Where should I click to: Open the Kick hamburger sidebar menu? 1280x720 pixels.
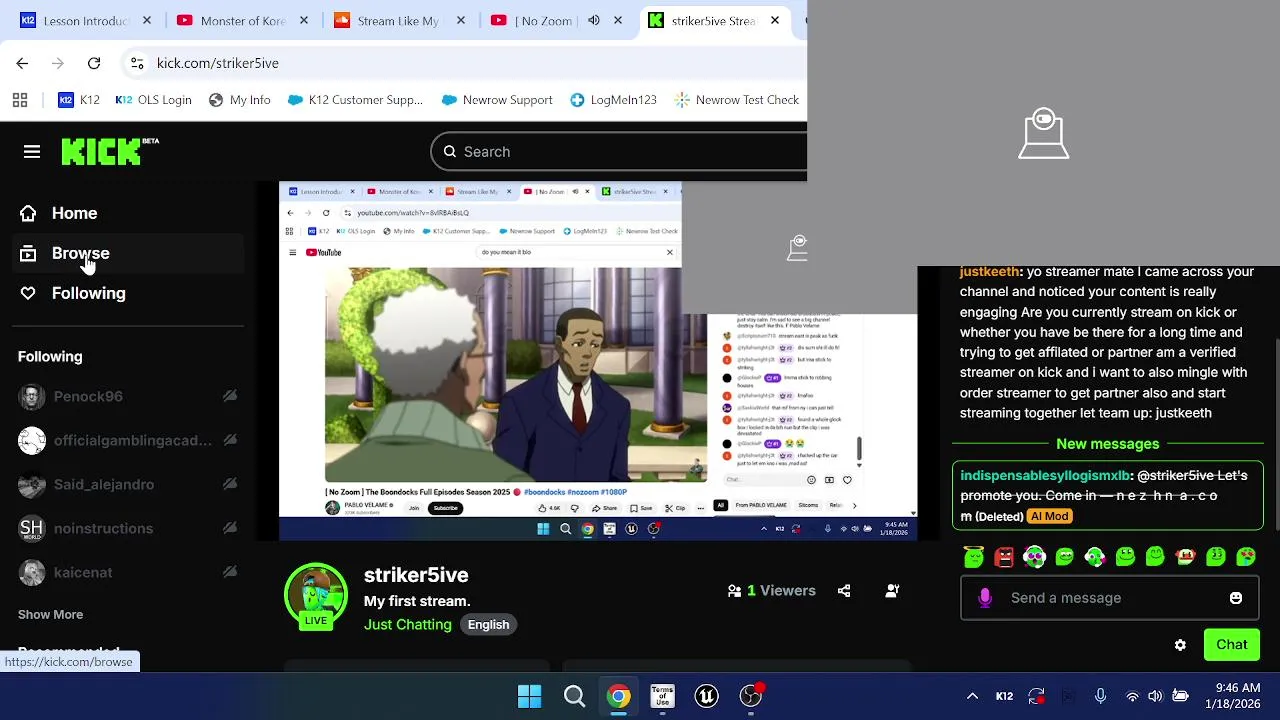click(32, 152)
